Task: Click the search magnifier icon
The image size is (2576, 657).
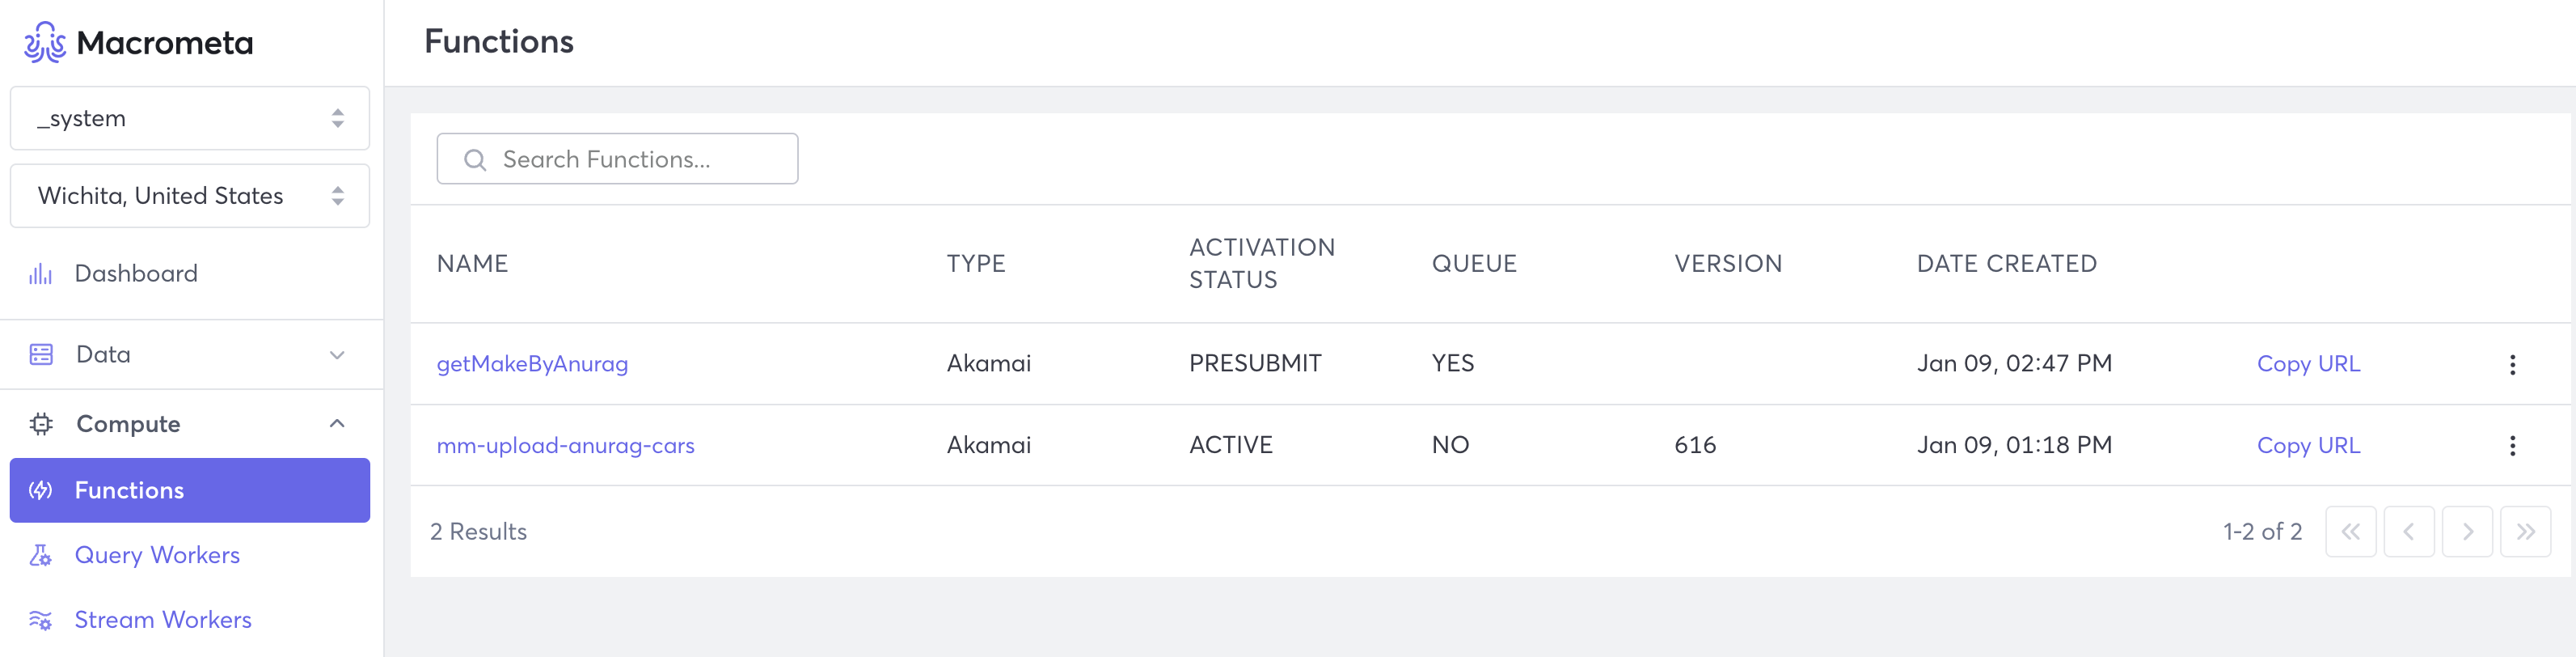Action: [475, 160]
